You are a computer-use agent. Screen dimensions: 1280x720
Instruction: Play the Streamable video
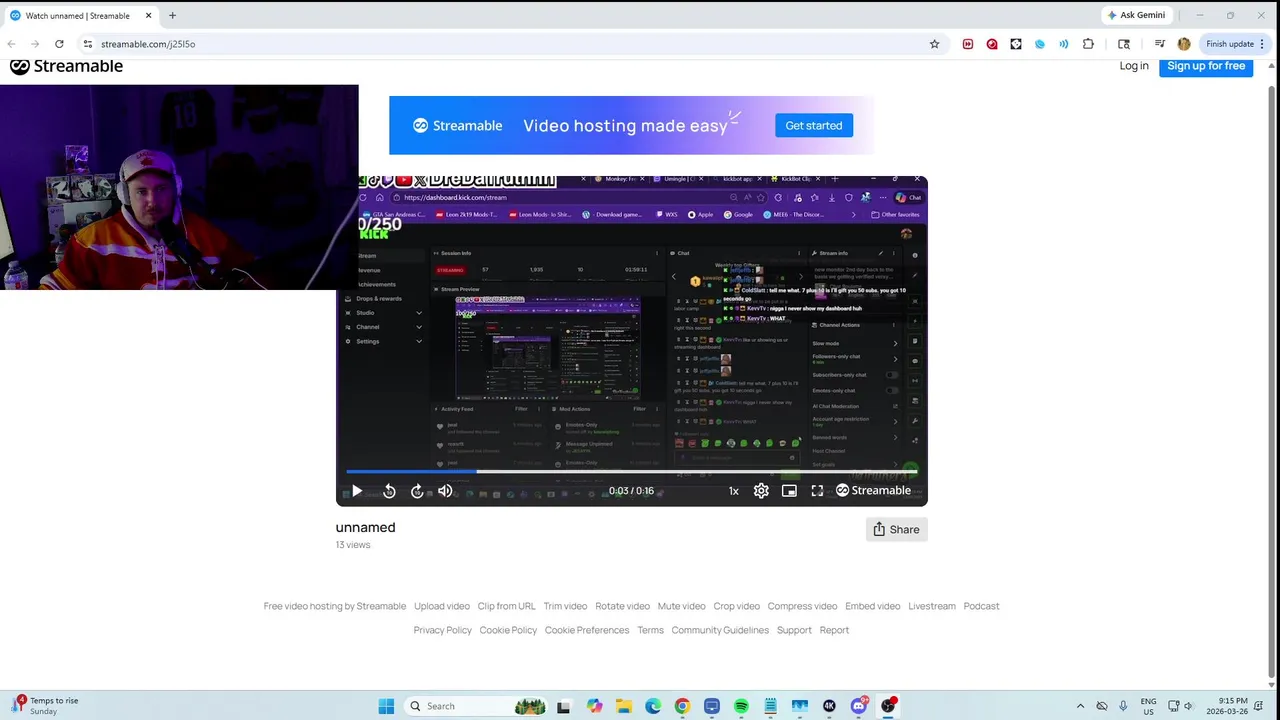357,491
